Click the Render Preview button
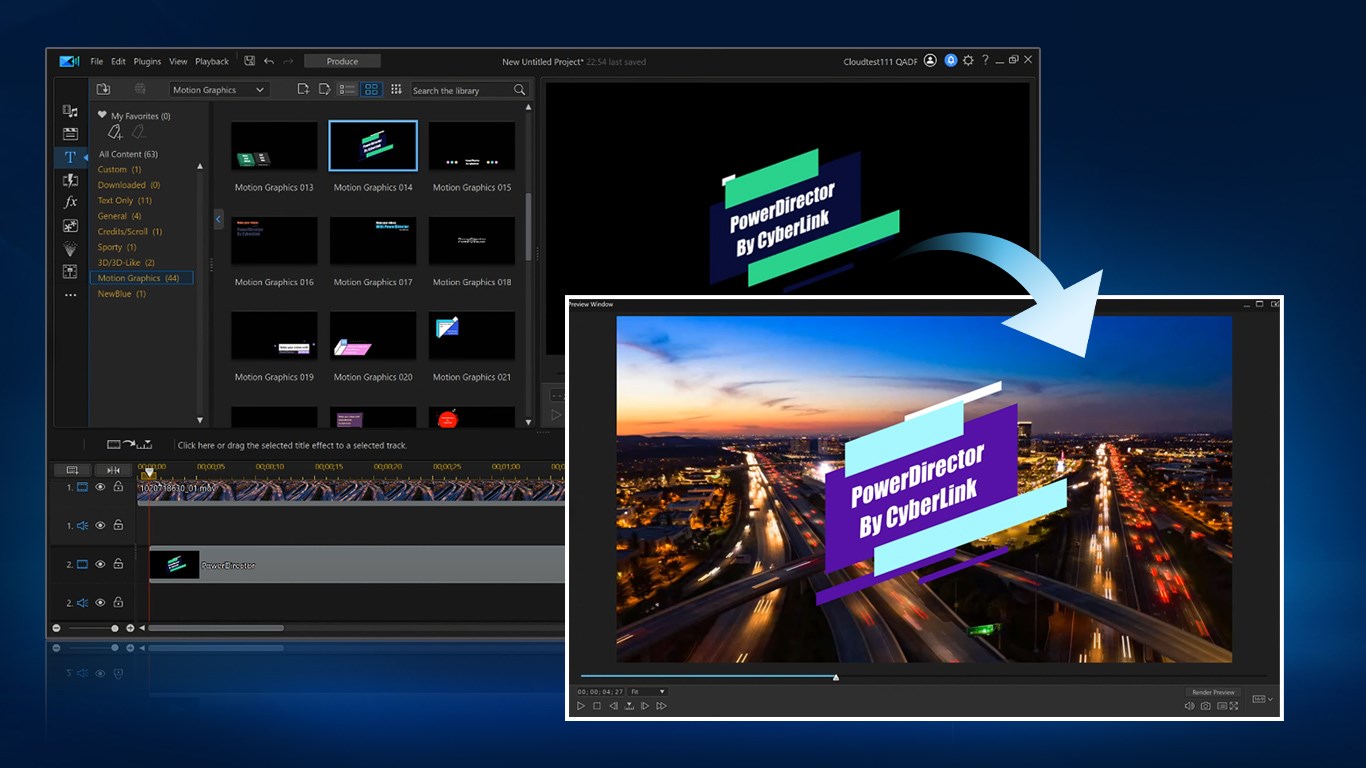Screen dimensions: 1366x768 tap(1214, 692)
